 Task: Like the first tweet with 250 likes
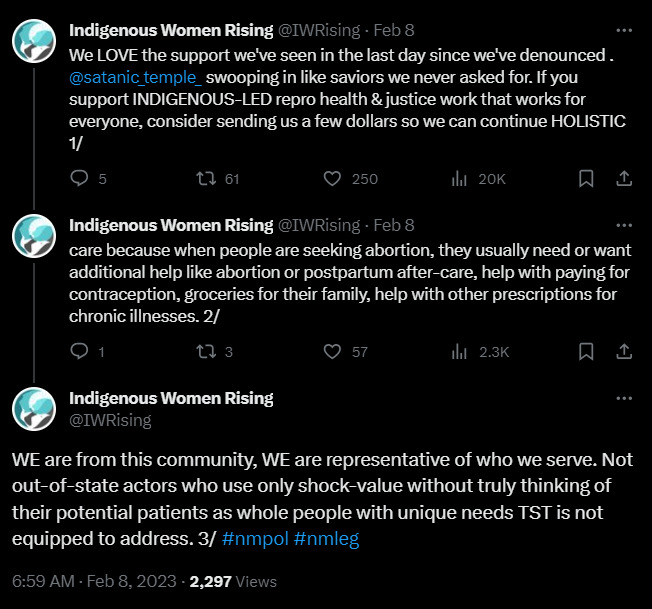[335, 179]
